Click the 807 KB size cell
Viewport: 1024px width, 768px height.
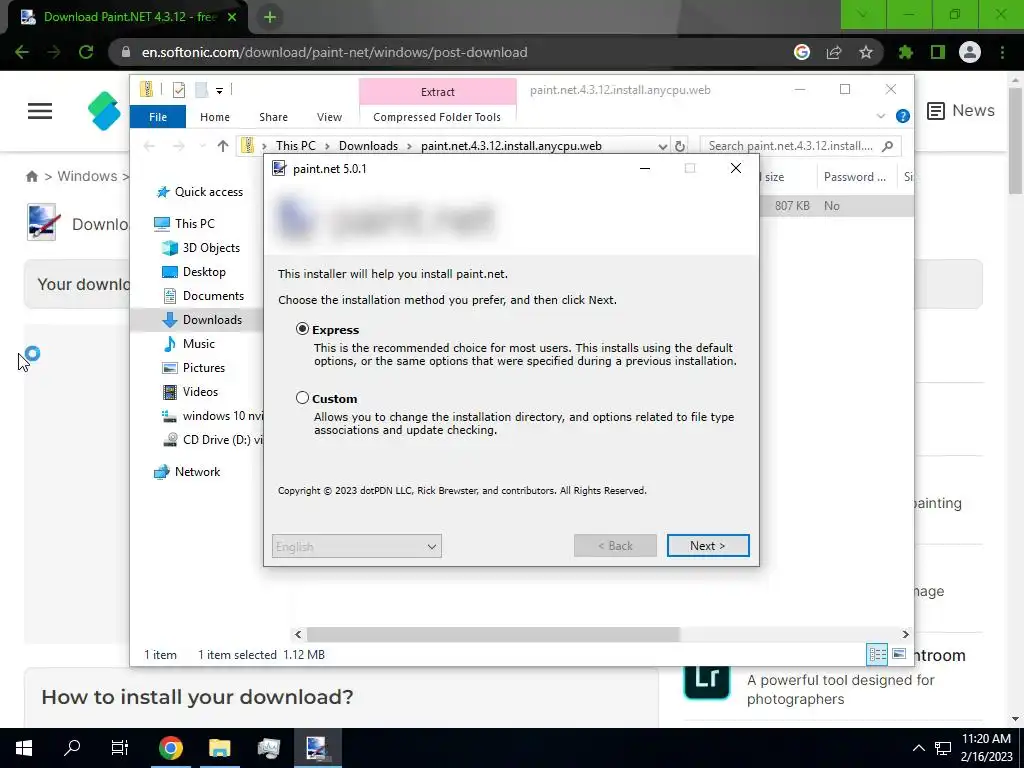[792, 206]
